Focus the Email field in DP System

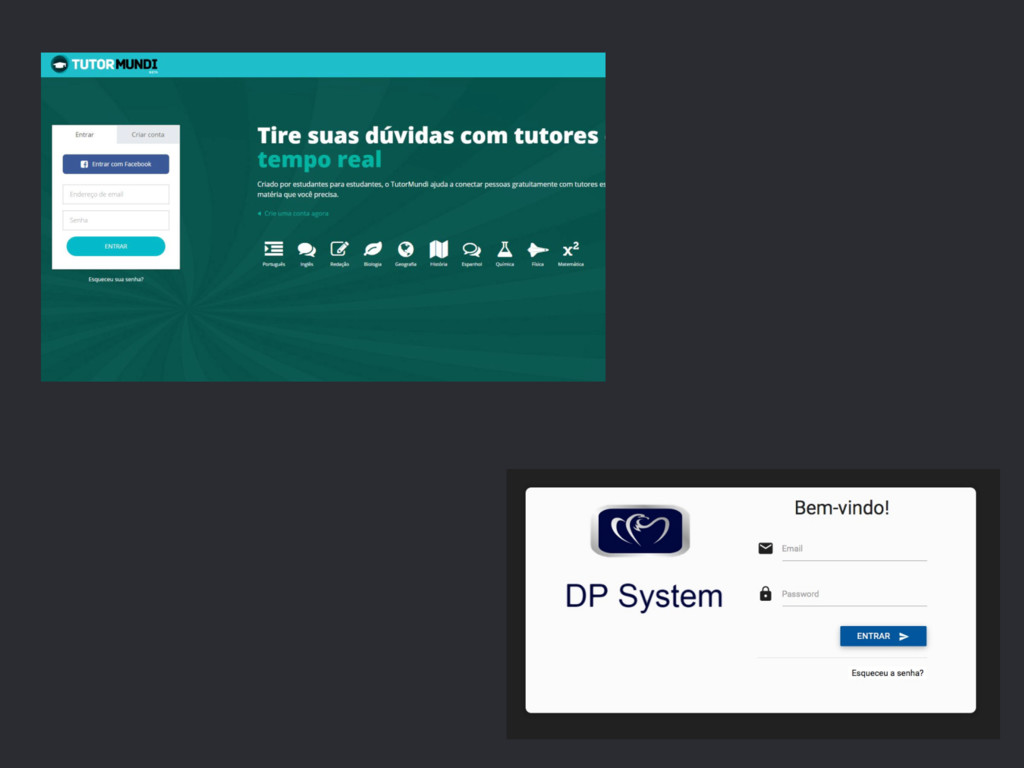(854, 549)
